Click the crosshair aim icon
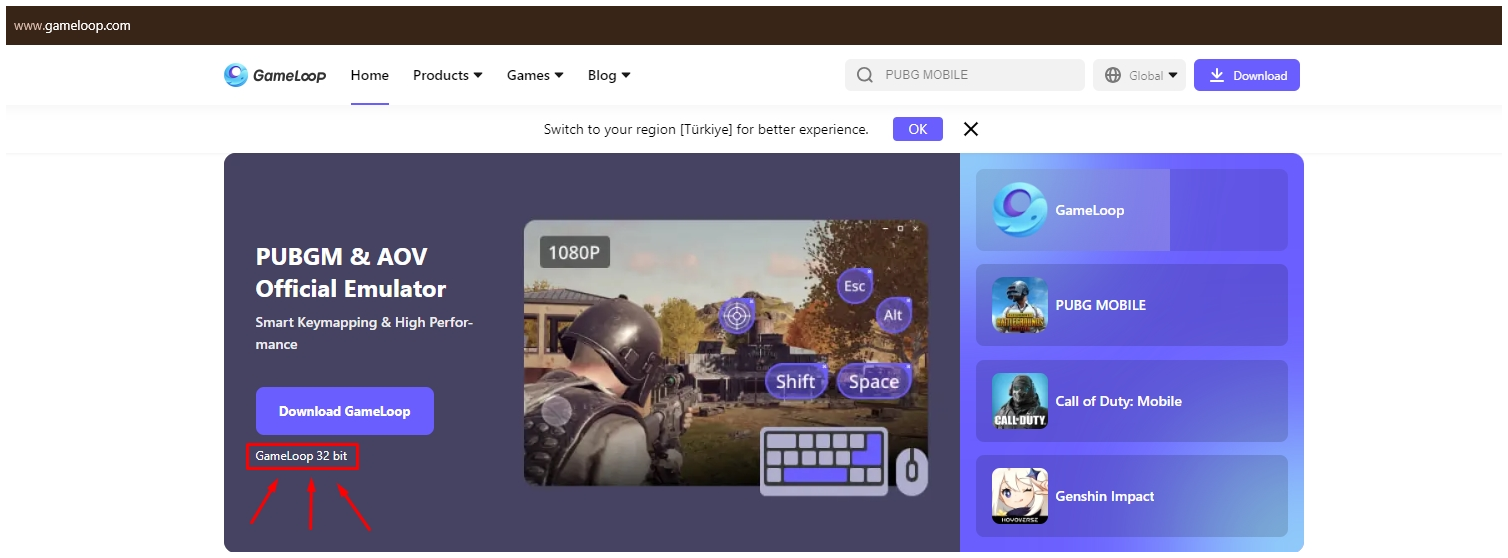The height and width of the screenshot is (558, 1508). (x=738, y=317)
